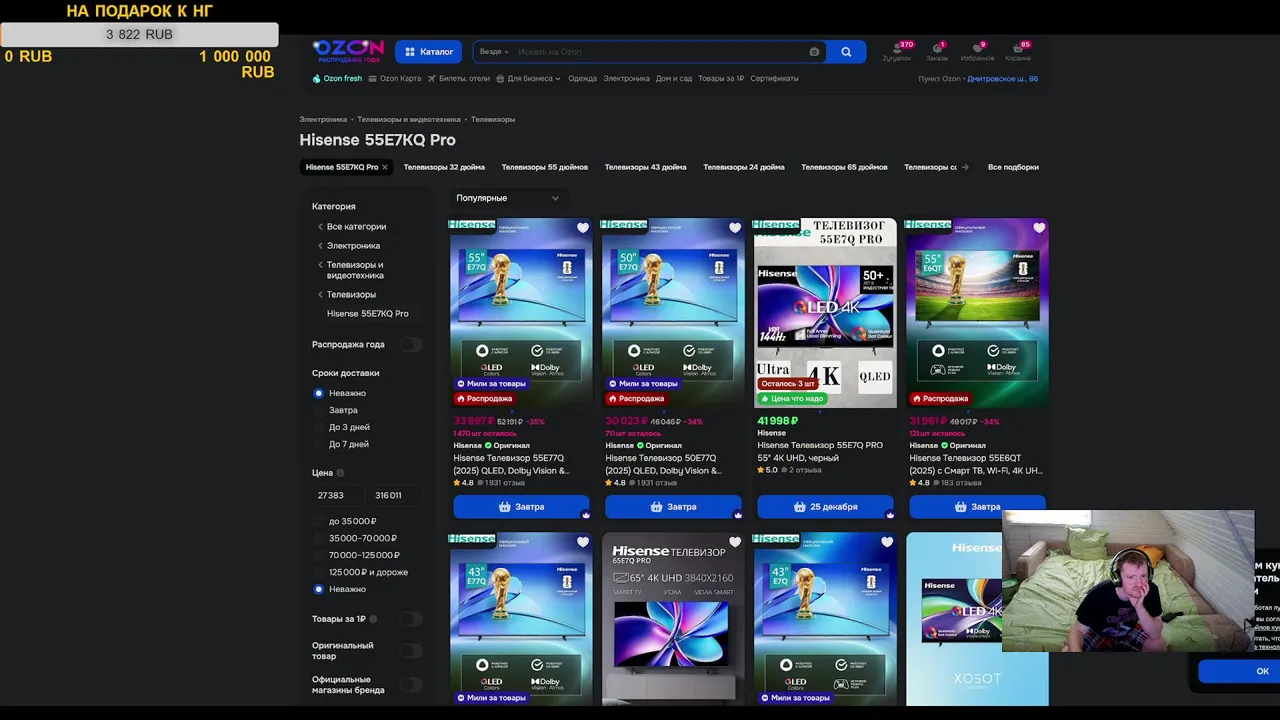Open the Каталог button
Screen dimensions: 1280x720
point(430,52)
